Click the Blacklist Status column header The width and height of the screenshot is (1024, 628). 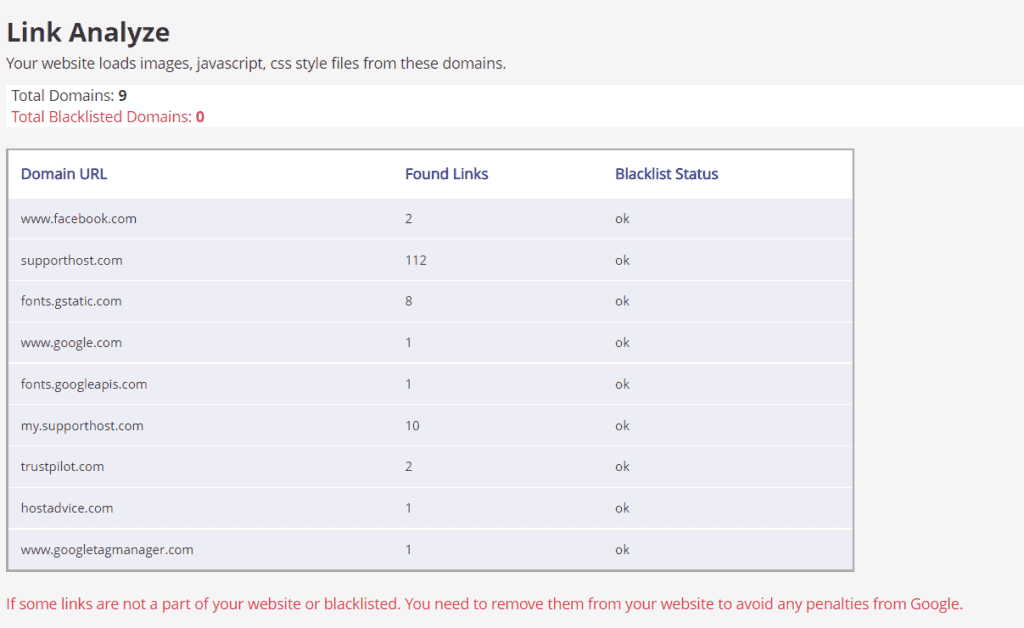point(667,174)
